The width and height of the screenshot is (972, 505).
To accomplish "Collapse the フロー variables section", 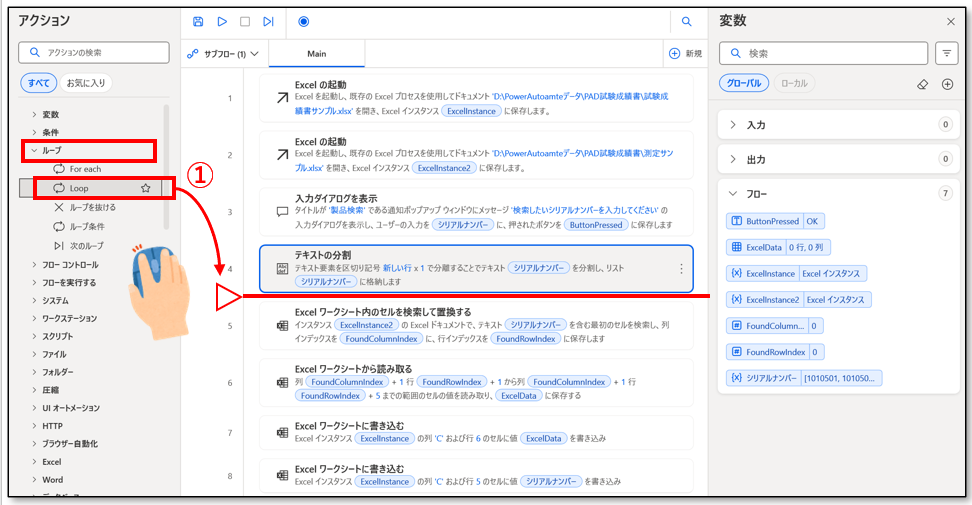I will pos(733,193).
